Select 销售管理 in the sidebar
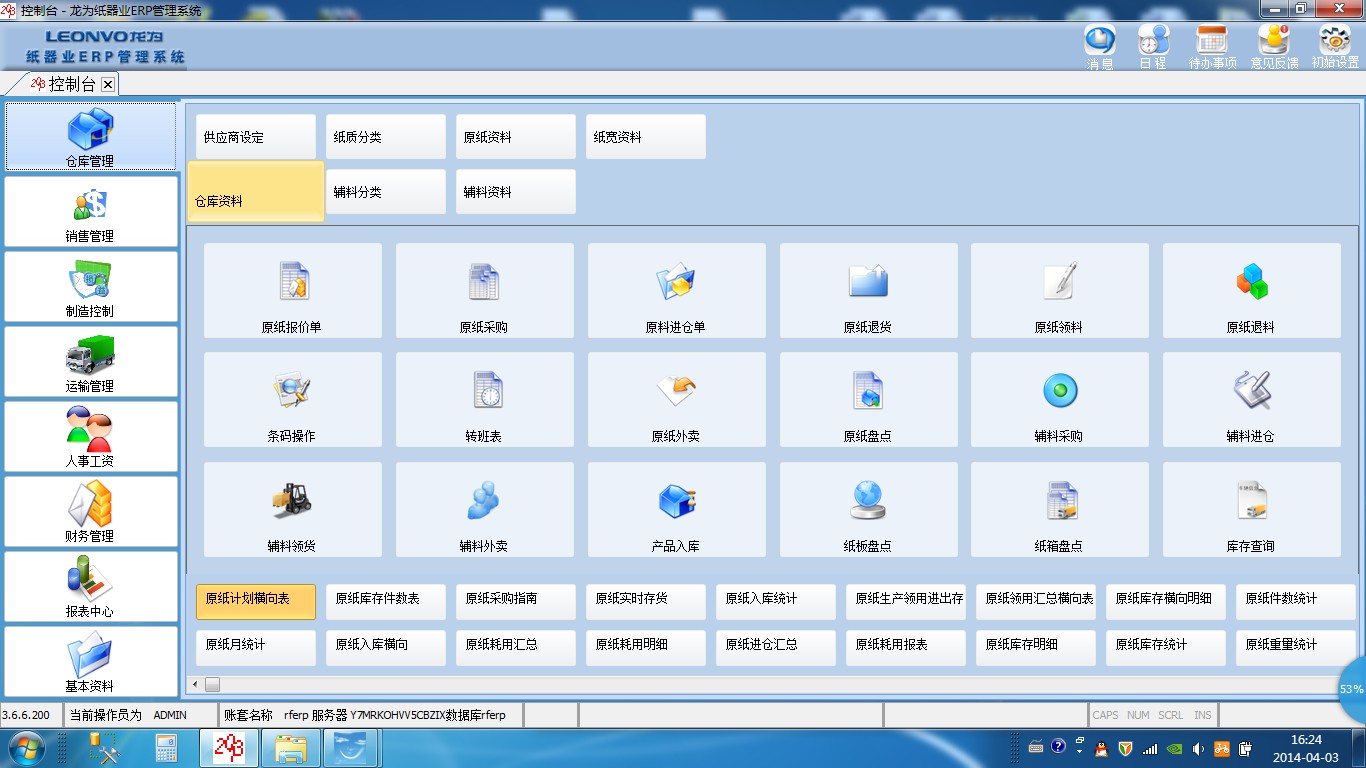 tap(90, 212)
